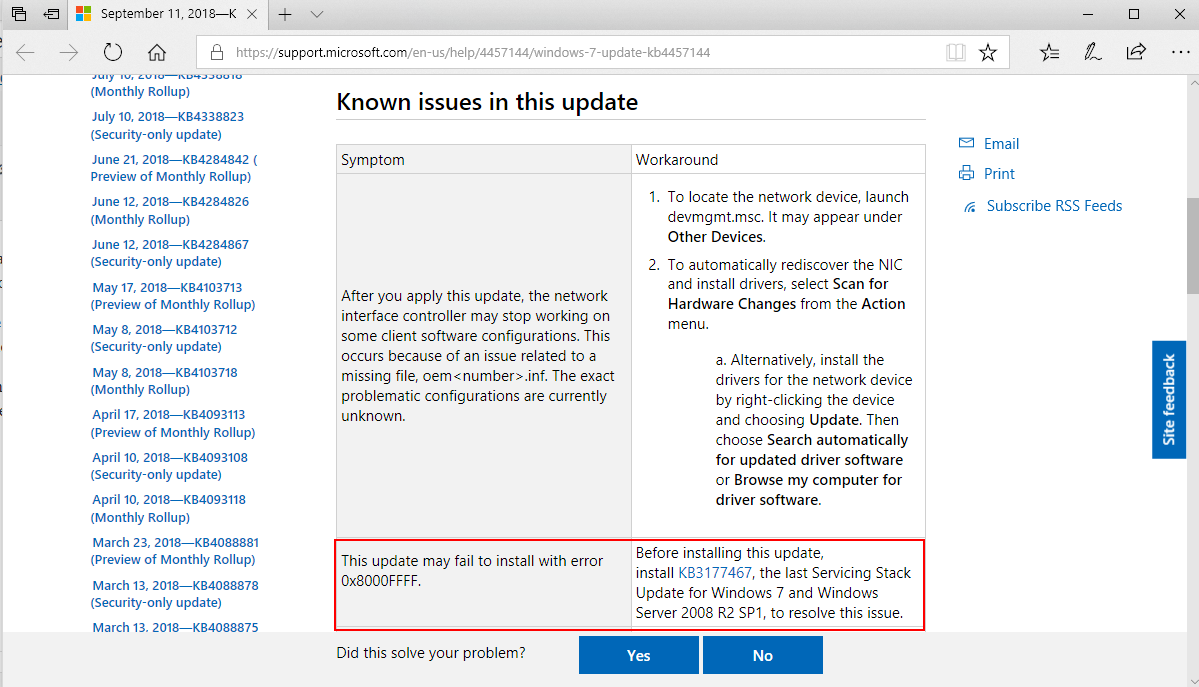This screenshot has width=1199, height=687.
Task: Answer No to solve problem question
Action: point(762,655)
